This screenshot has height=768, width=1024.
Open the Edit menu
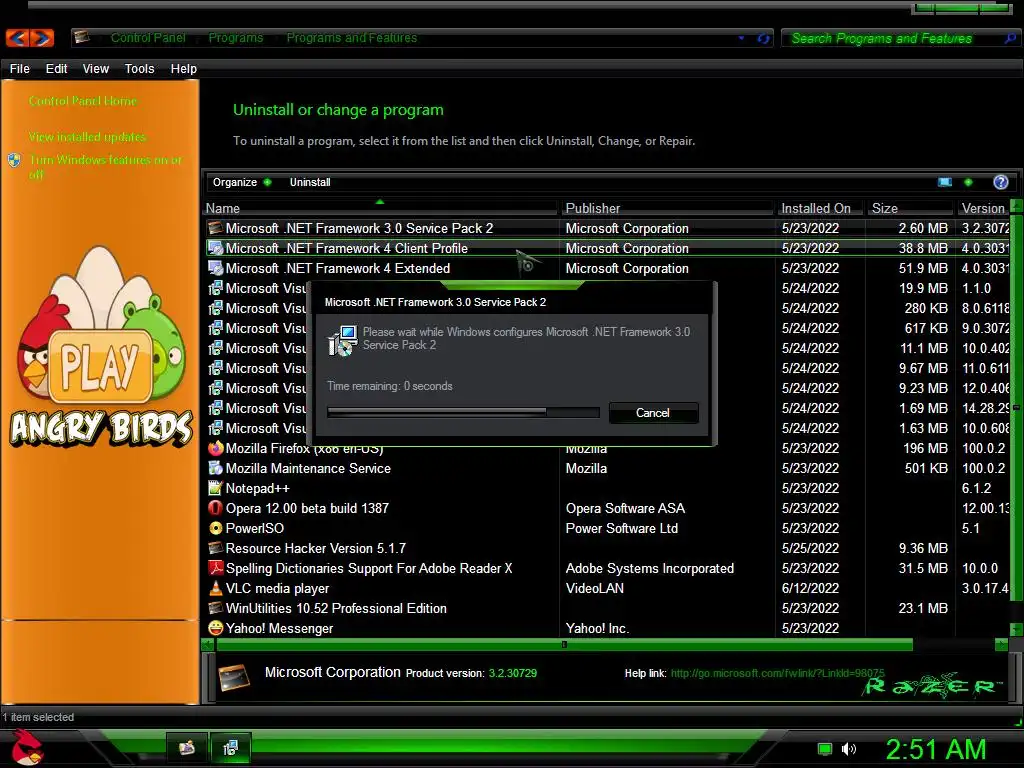pos(56,69)
